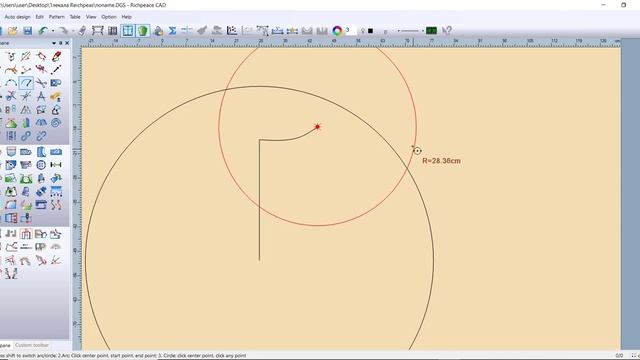
Task: Restore down the Richpeace CAD window
Action: [x=623, y=5]
